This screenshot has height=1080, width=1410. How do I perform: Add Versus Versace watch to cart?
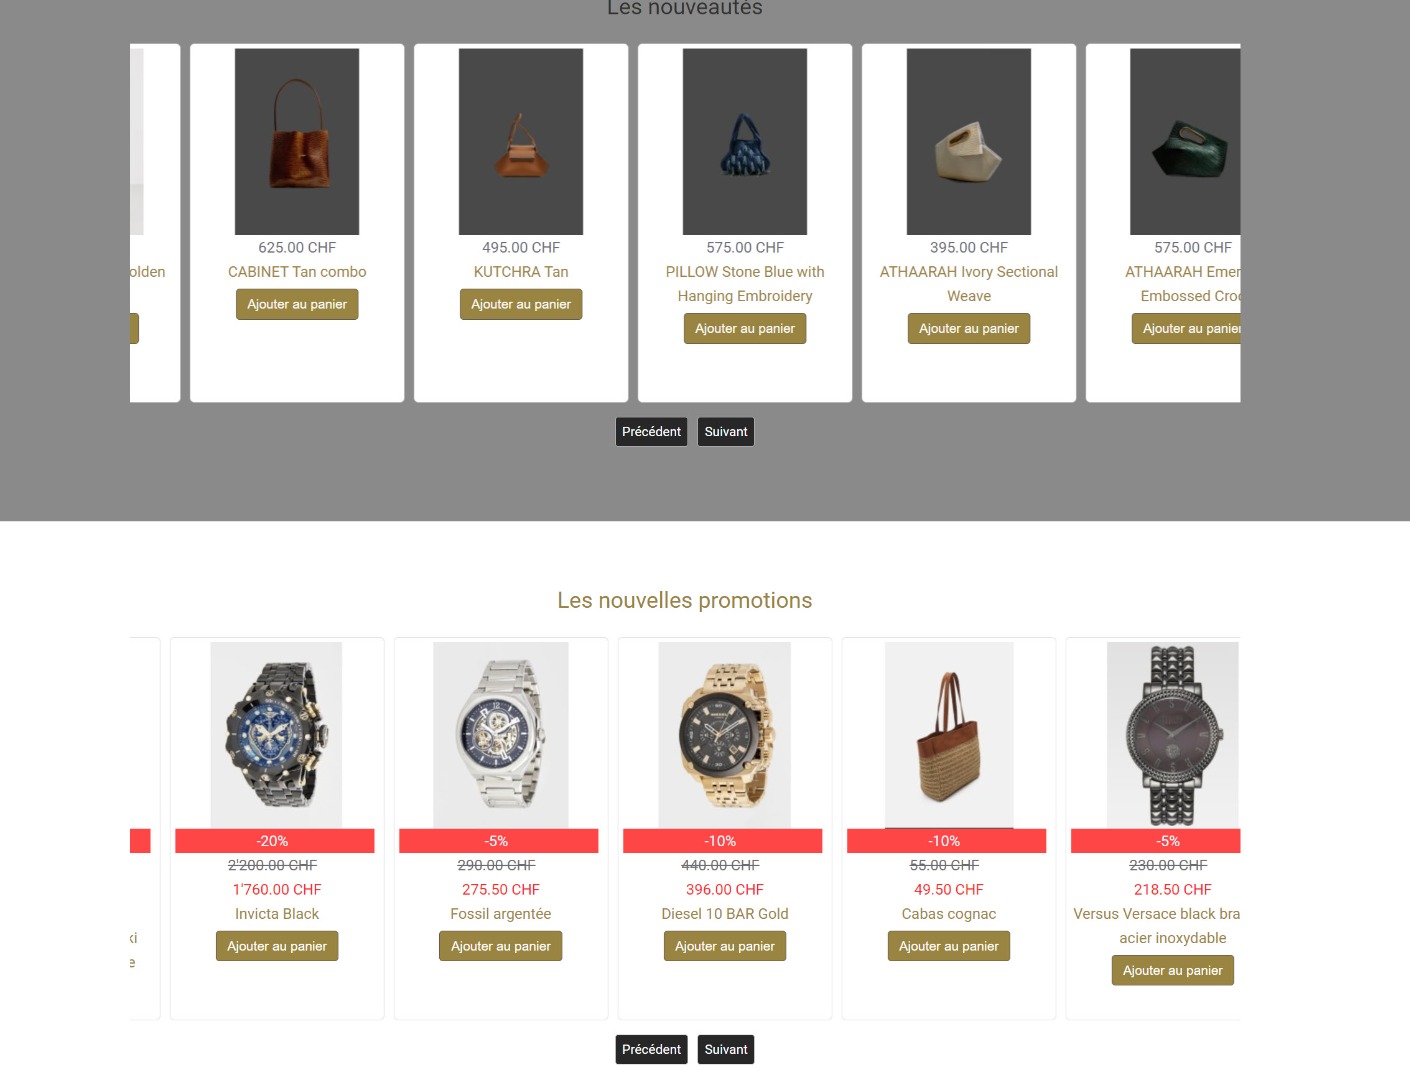click(x=1173, y=970)
